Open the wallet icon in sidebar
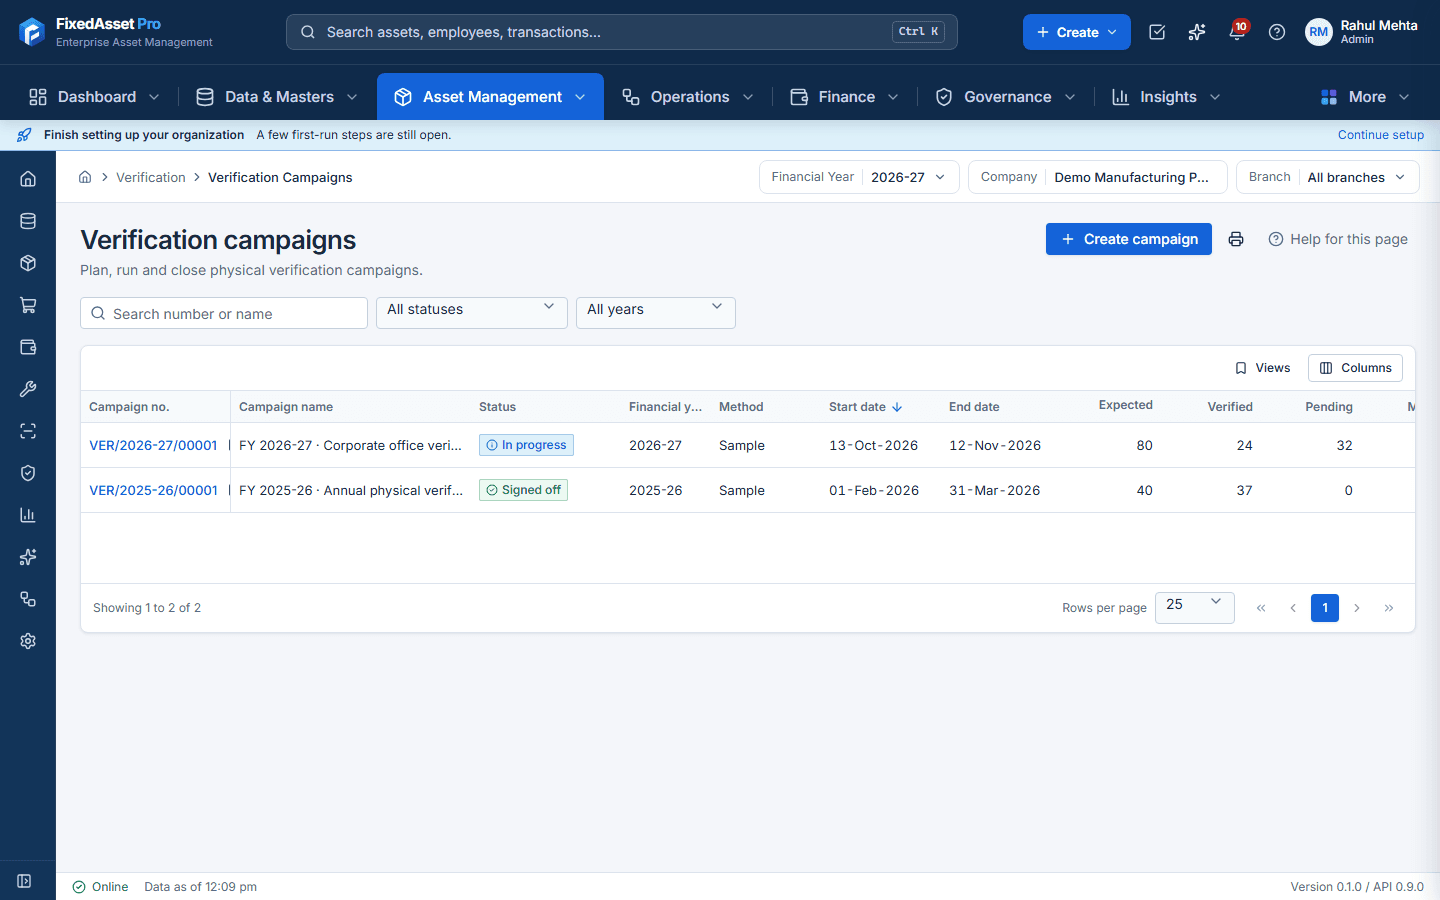 [x=28, y=347]
